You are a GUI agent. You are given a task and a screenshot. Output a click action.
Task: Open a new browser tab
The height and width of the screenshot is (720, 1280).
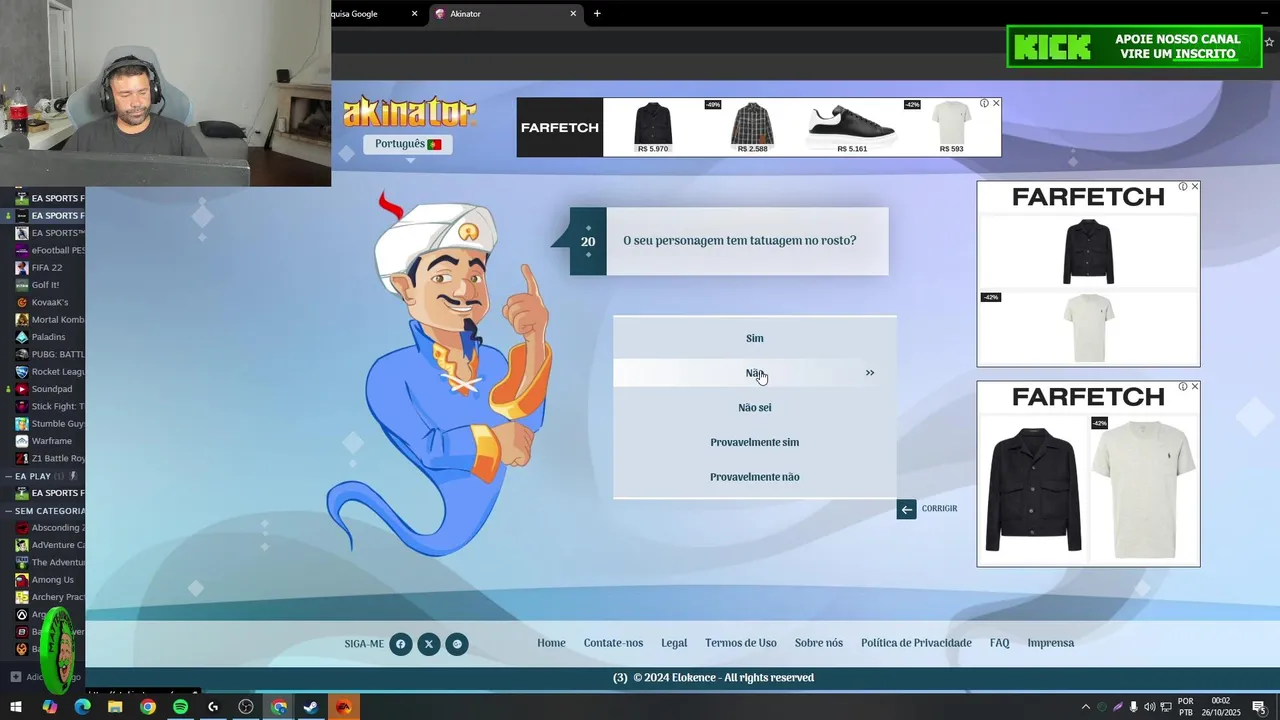tap(597, 14)
